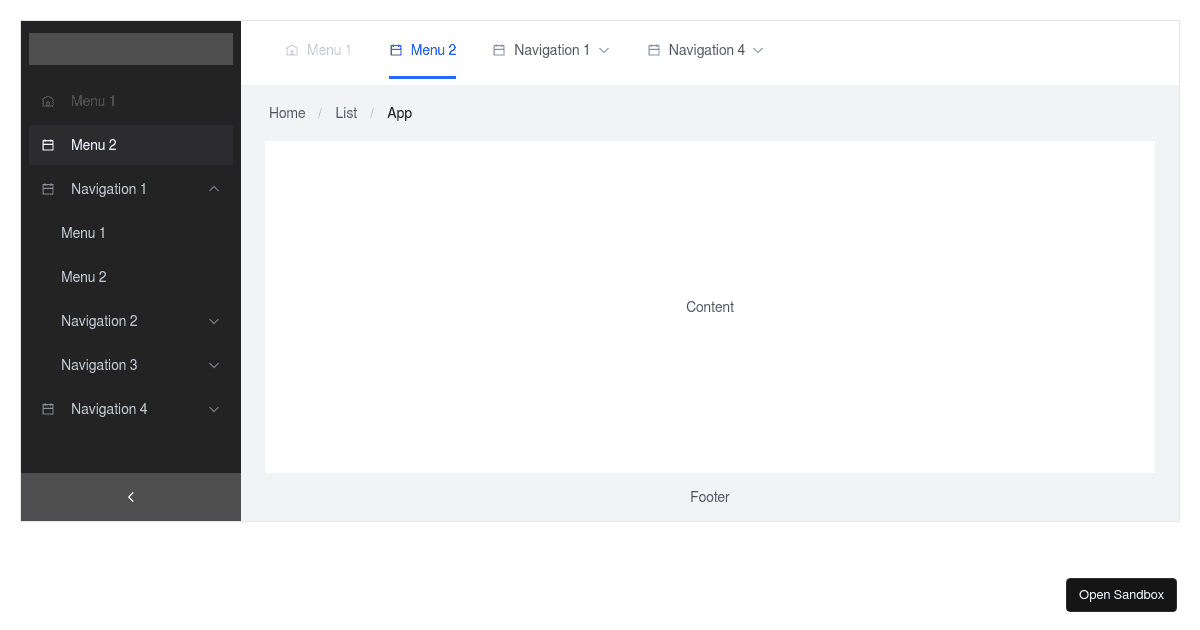Go to Home in the breadcrumb
This screenshot has height=630, width=1200.
pos(287,113)
